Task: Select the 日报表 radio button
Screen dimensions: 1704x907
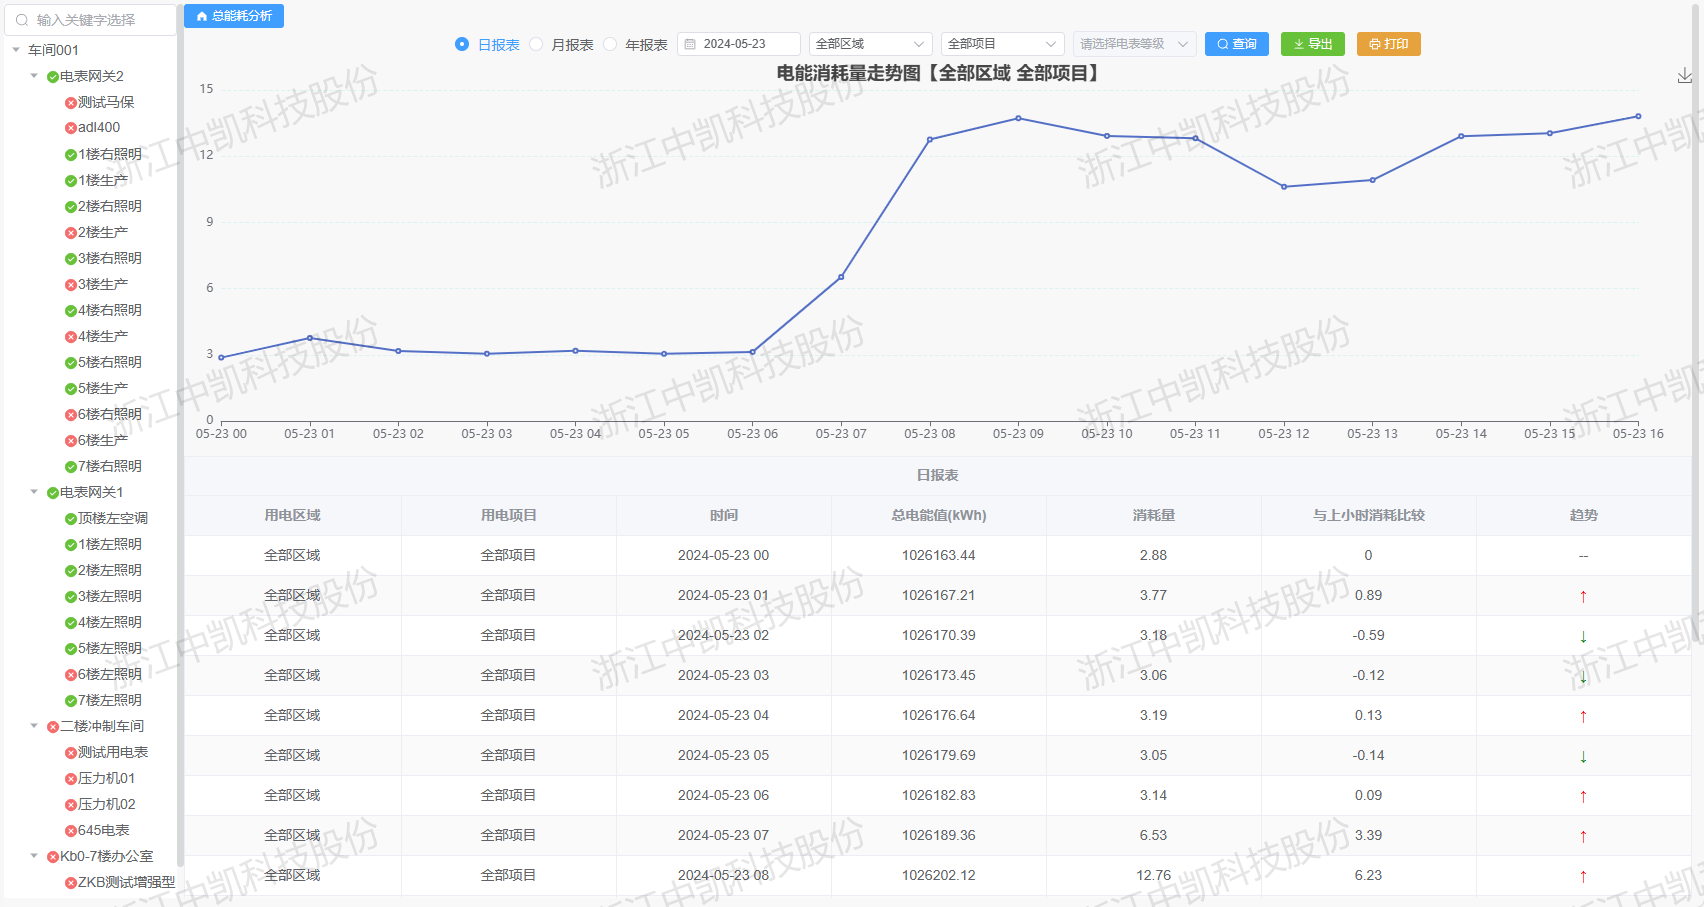Action: (x=462, y=44)
